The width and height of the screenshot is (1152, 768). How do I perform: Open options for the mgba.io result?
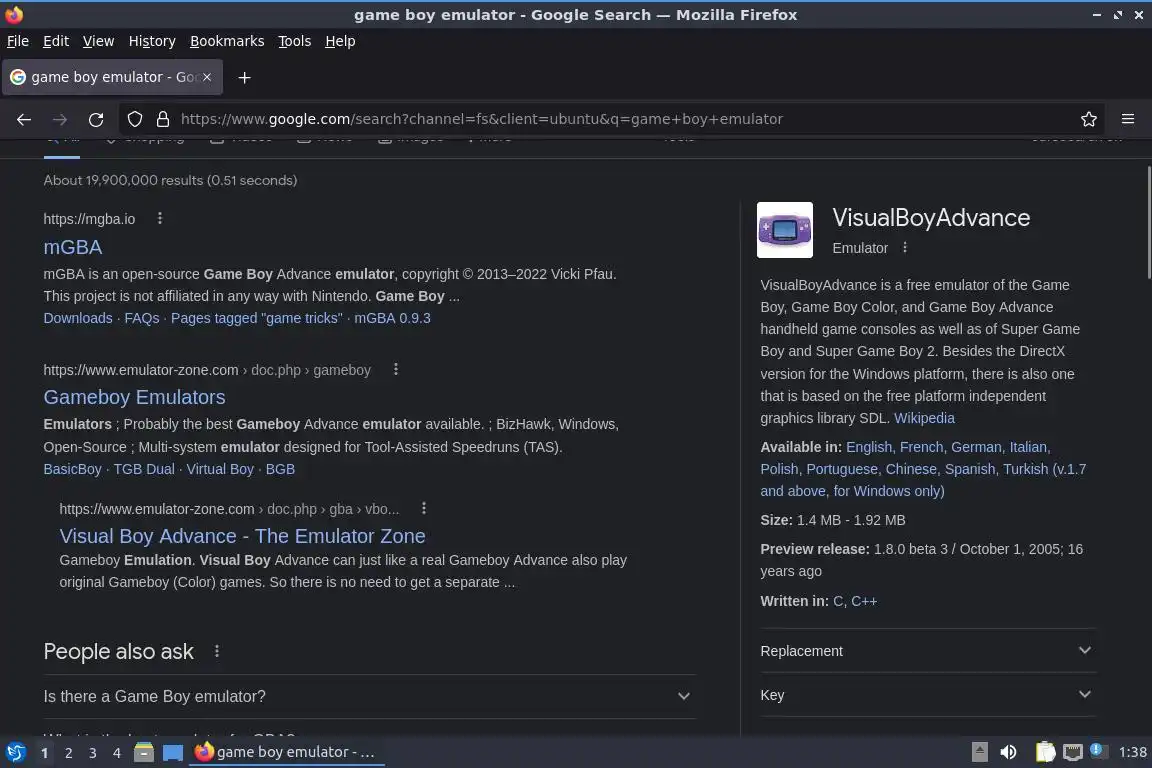(x=159, y=218)
